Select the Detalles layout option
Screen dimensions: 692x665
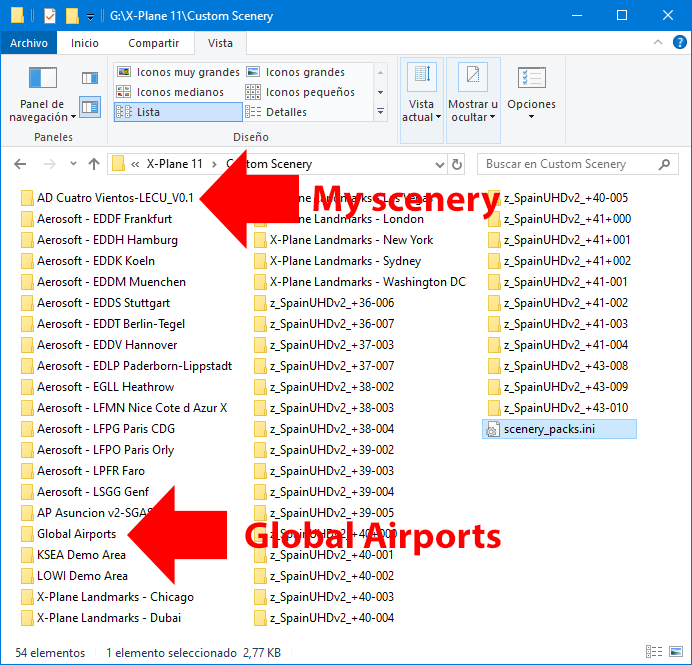276,112
